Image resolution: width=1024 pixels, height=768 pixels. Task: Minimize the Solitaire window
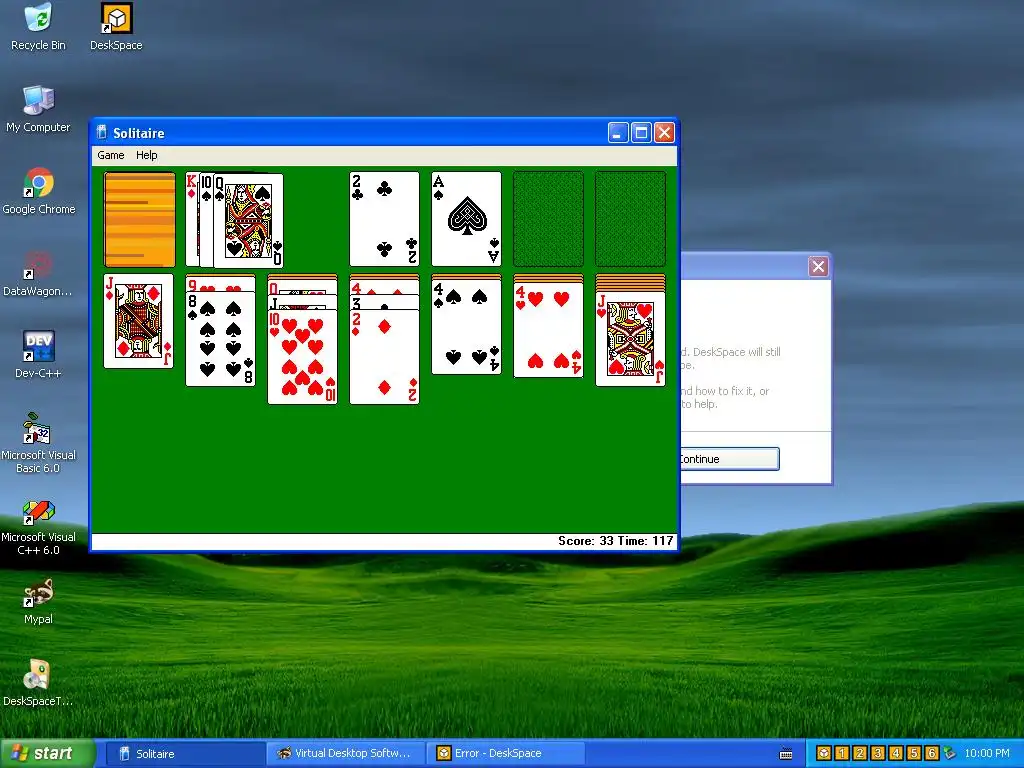pos(618,133)
